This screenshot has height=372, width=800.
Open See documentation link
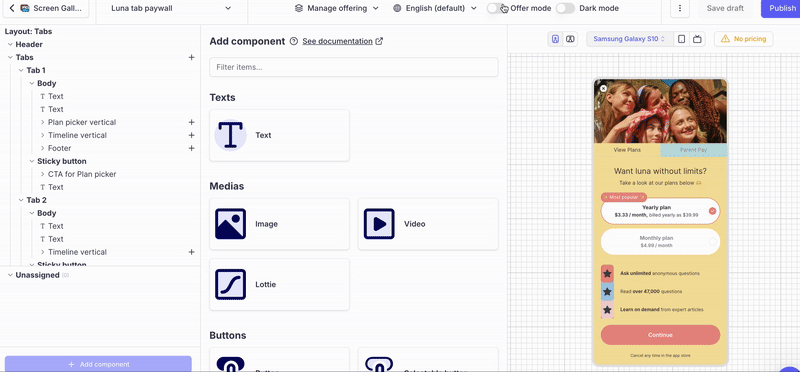[x=337, y=41]
